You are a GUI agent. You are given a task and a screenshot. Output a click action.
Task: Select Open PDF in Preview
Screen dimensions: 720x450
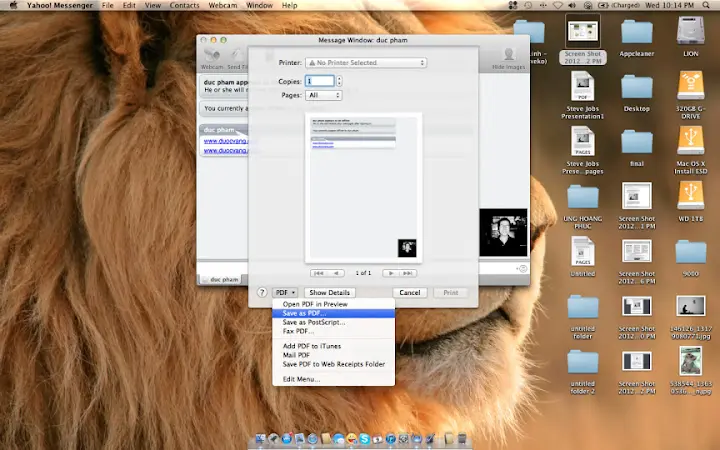[x=314, y=304]
